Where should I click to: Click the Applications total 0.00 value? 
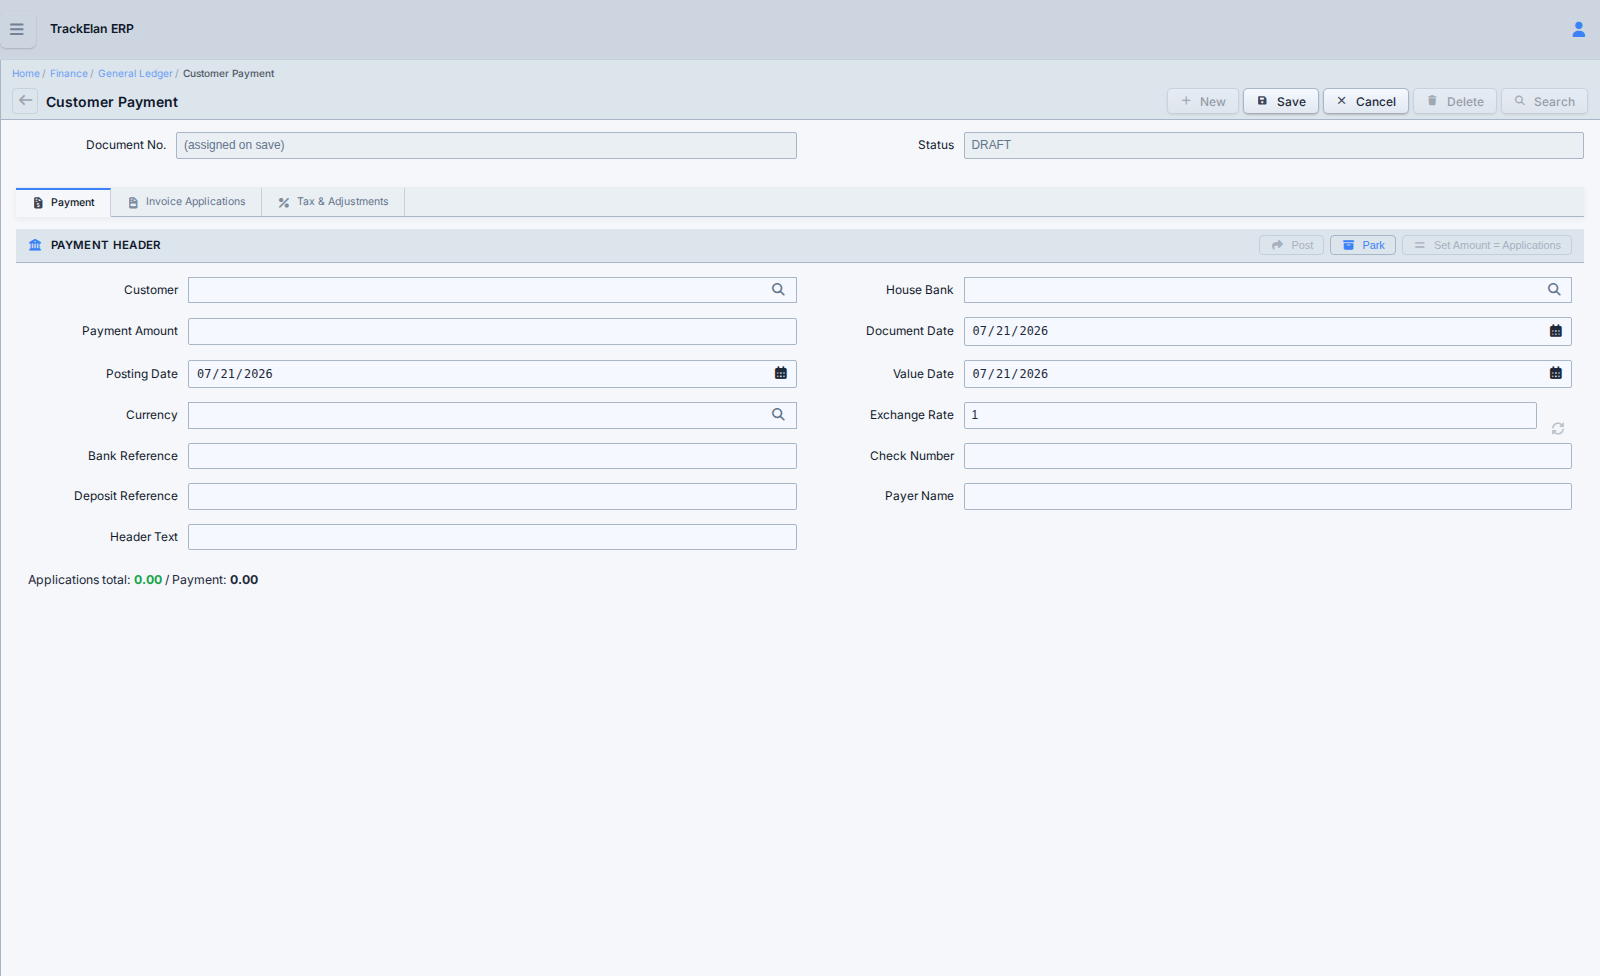coord(148,580)
